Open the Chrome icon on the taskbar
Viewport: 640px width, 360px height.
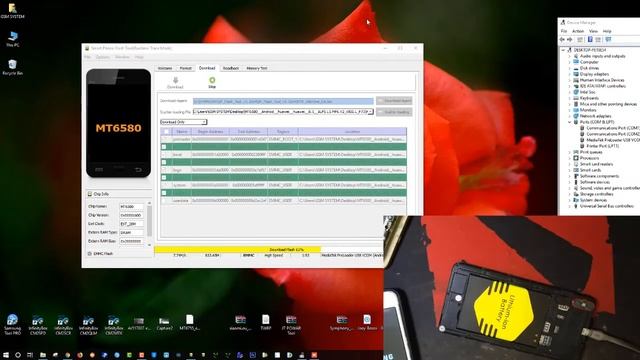(x=67, y=355)
